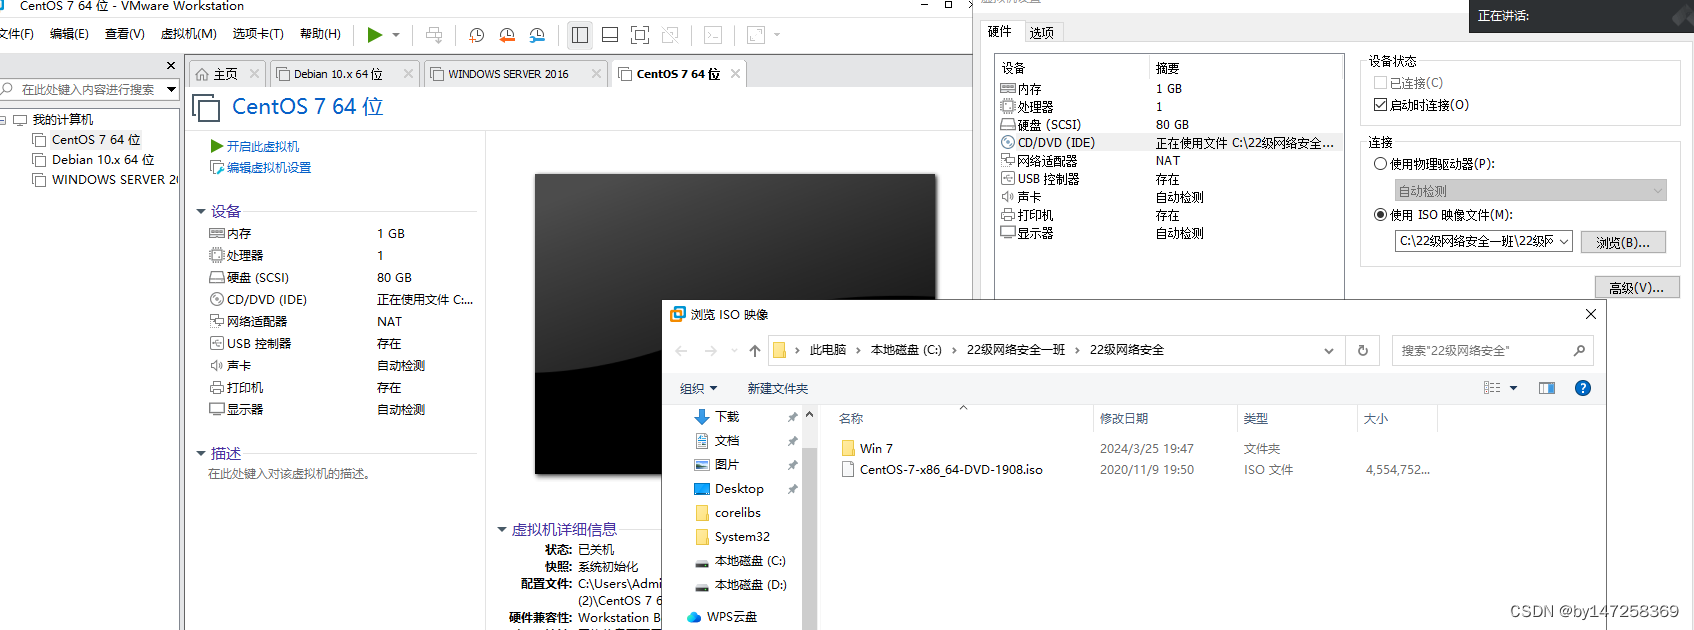Click the green power-on play icon in toolbar
The height and width of the screenshot is (630, 1694).
(375, 35)
